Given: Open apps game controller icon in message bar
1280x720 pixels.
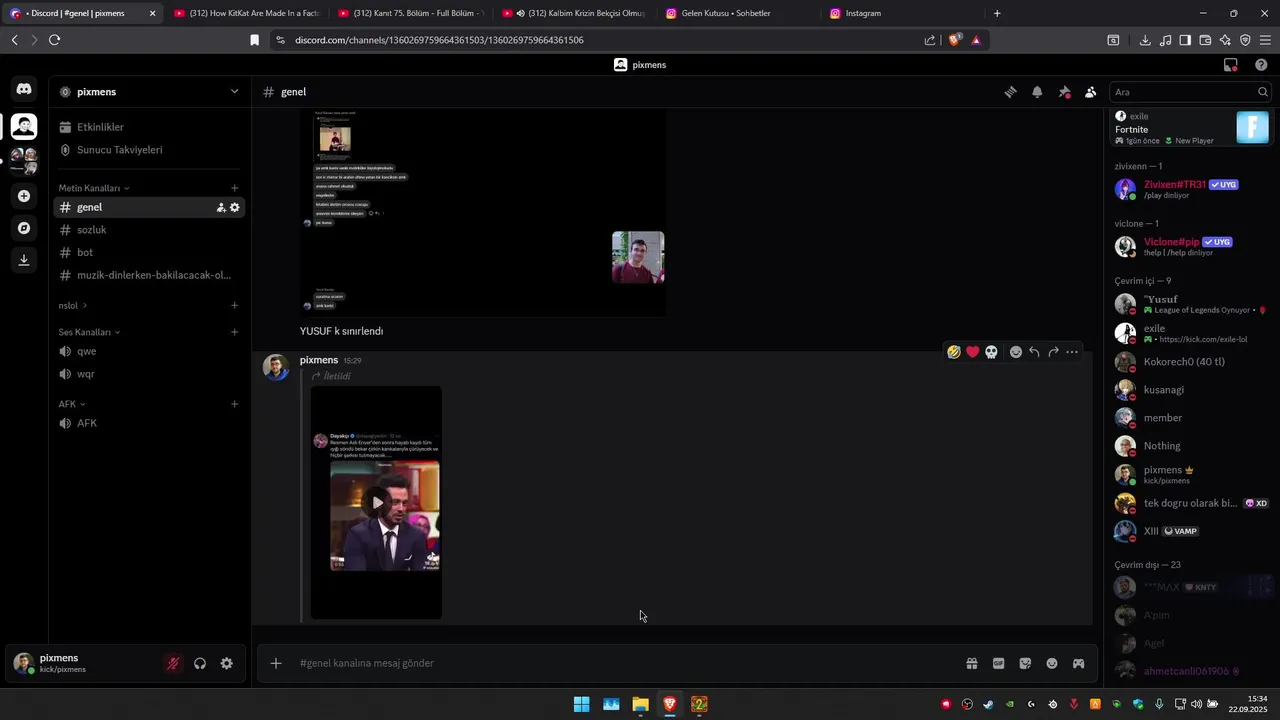Looking at the screenshot, I should point(1078,663).
